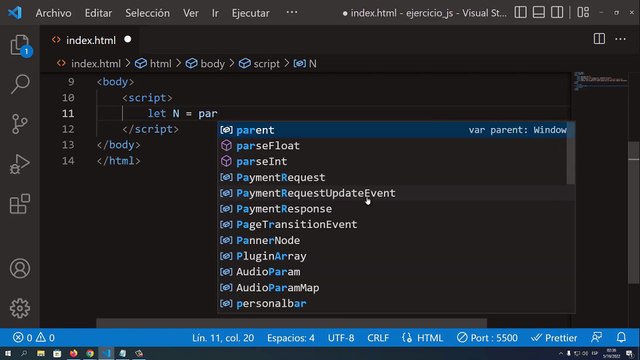This screenshot has height=360, width=640.
Task: Open the feedback icon in status bar
Action: 597,338
